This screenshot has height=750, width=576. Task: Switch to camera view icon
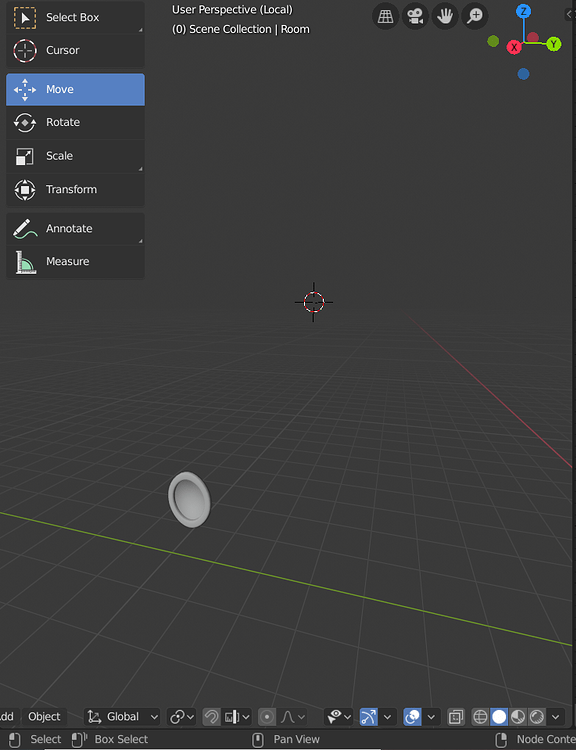tap(415, 17)
